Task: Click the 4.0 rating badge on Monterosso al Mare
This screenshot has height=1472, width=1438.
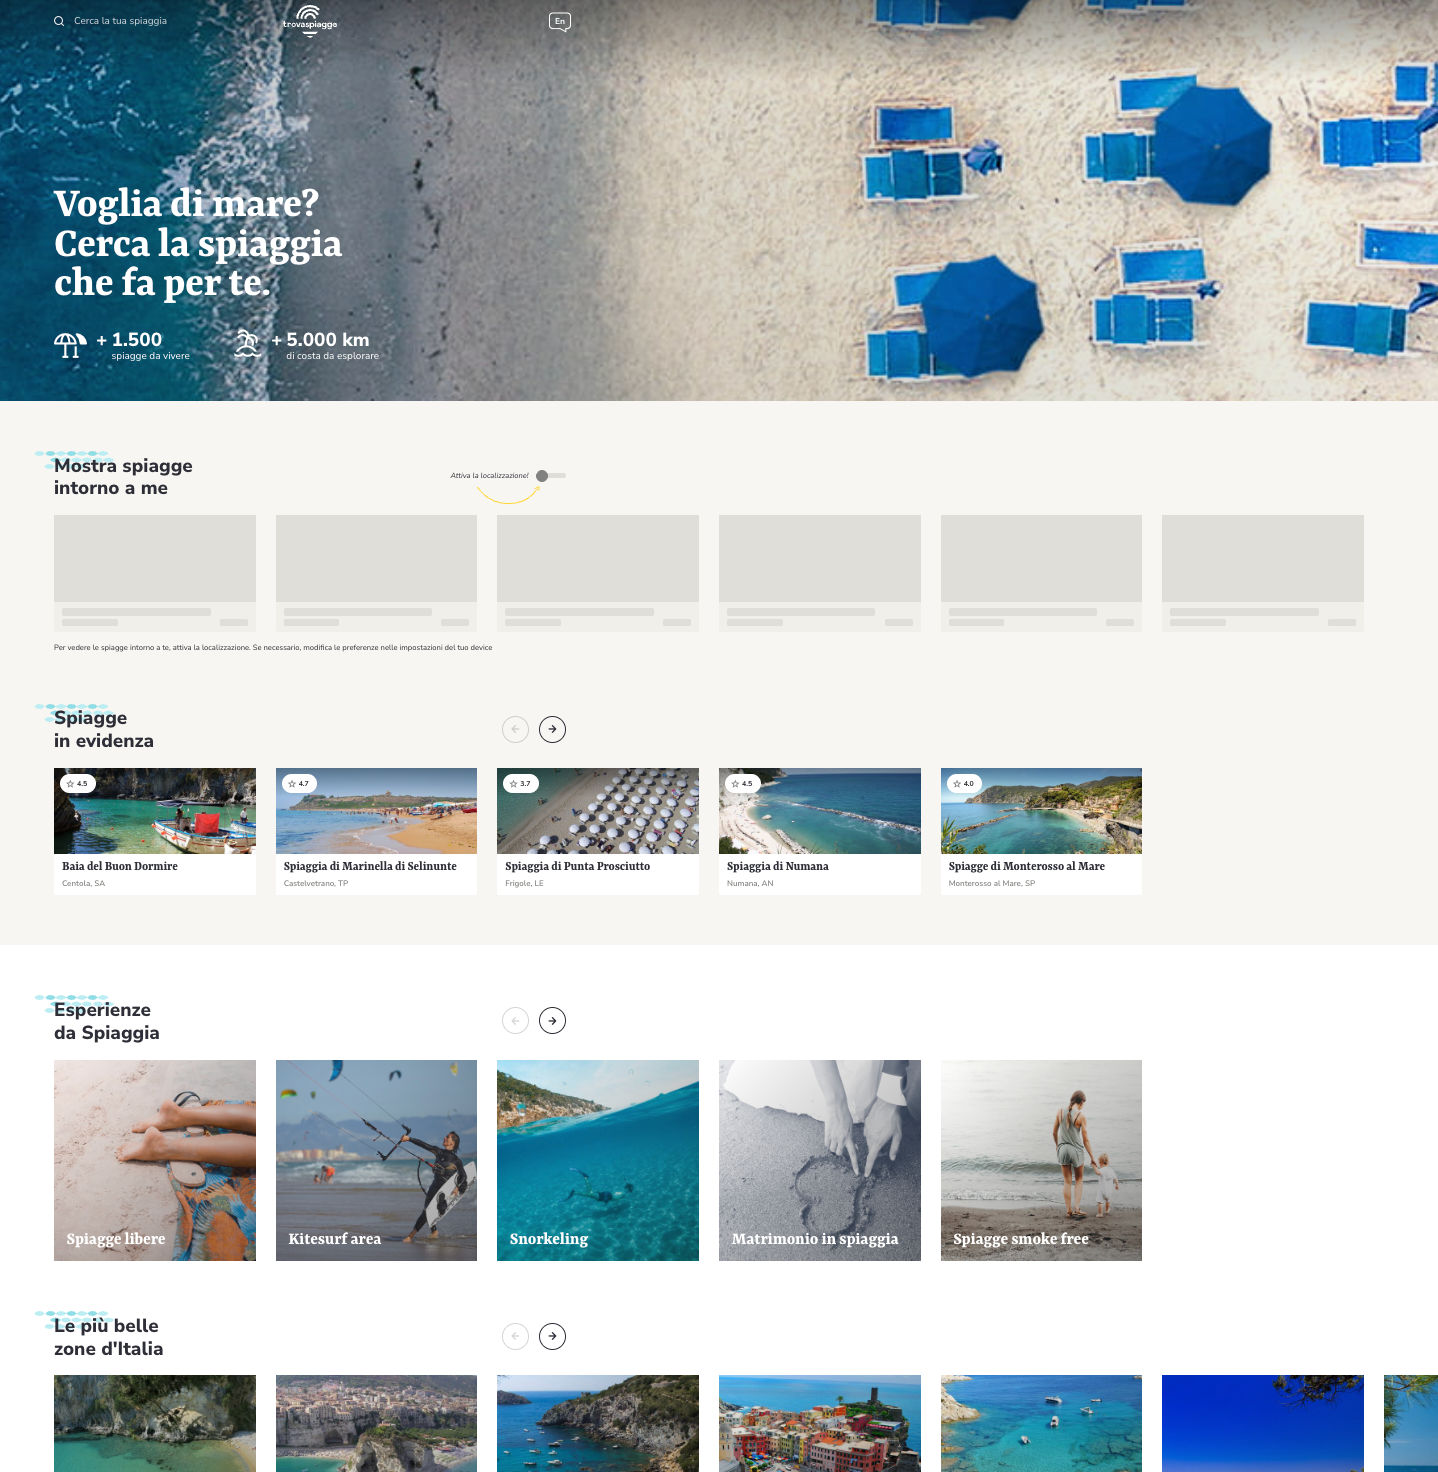Action: click(964, 784)
